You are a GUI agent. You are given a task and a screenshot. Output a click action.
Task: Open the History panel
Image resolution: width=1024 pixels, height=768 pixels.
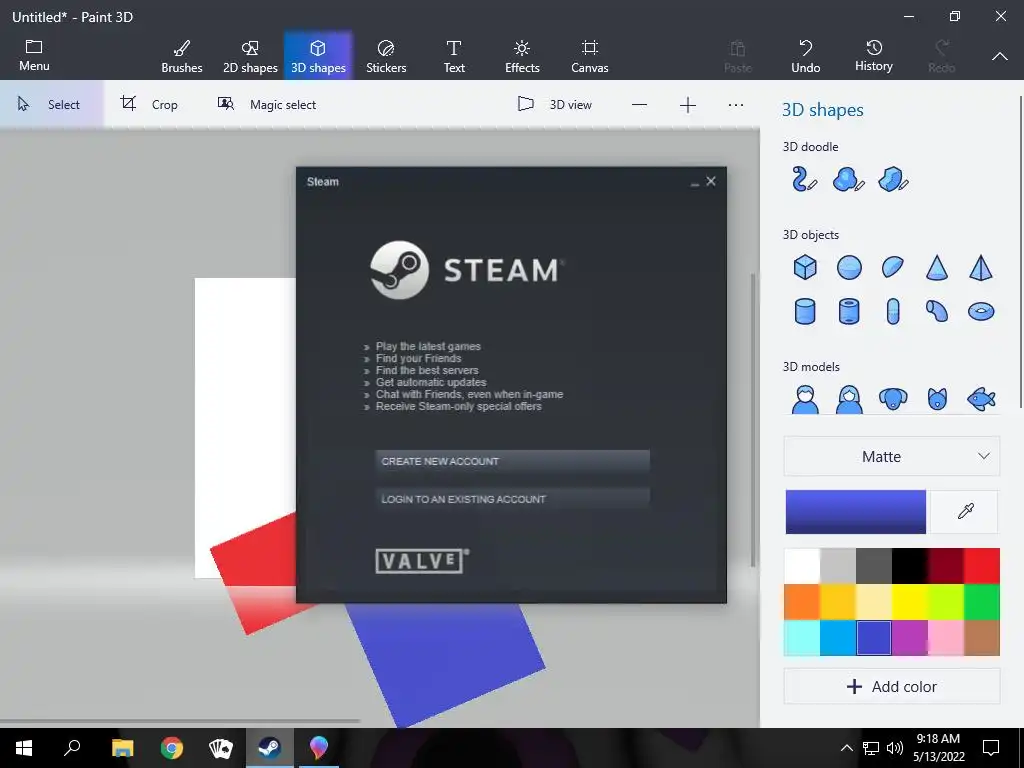(x=874, y=56)
